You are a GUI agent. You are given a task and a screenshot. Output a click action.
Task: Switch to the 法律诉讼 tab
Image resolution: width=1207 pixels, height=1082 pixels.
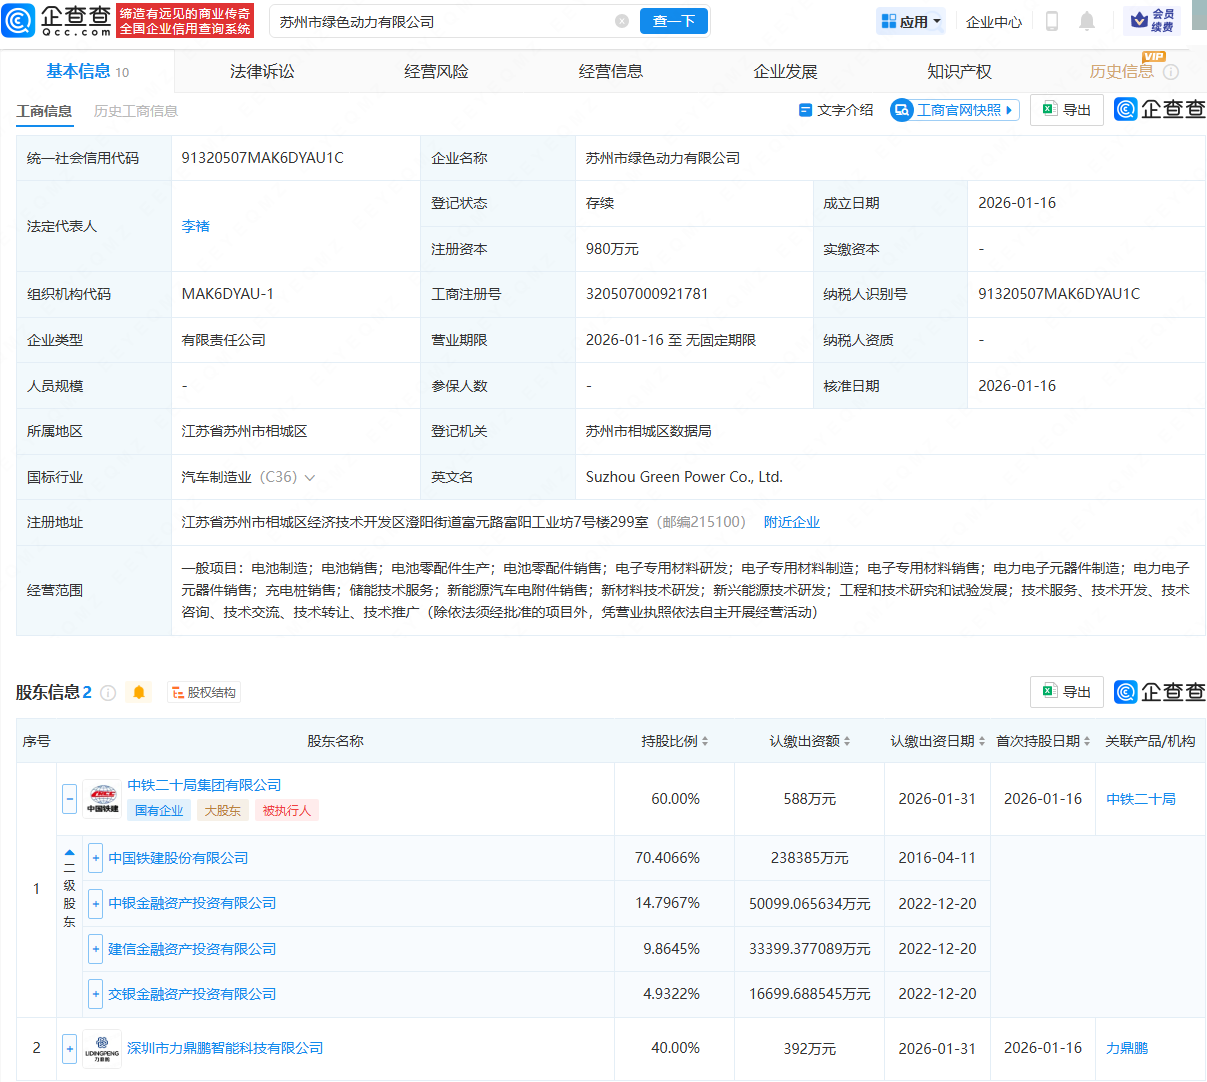(262, 71)
